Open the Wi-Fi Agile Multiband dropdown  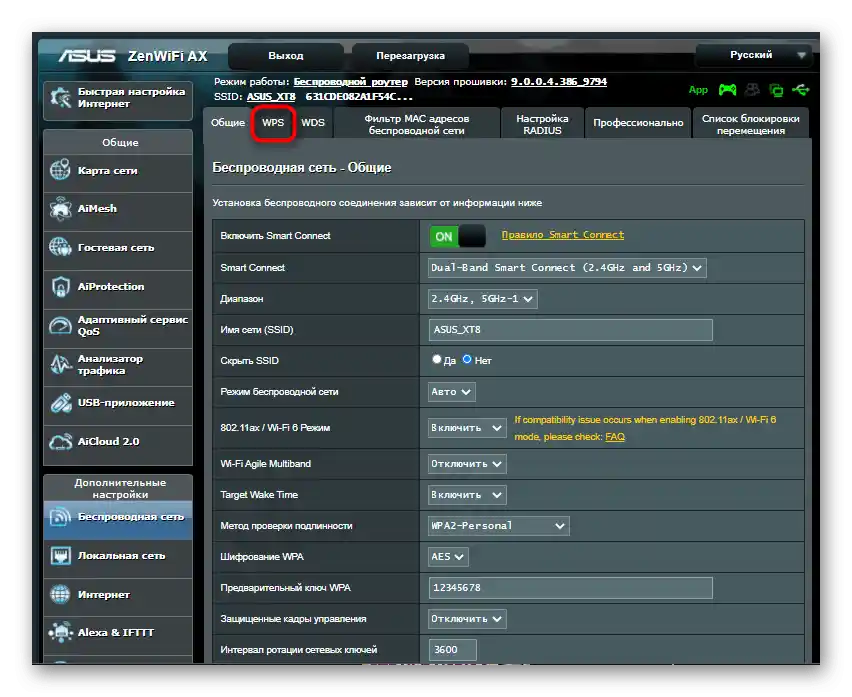coord(467,464)
